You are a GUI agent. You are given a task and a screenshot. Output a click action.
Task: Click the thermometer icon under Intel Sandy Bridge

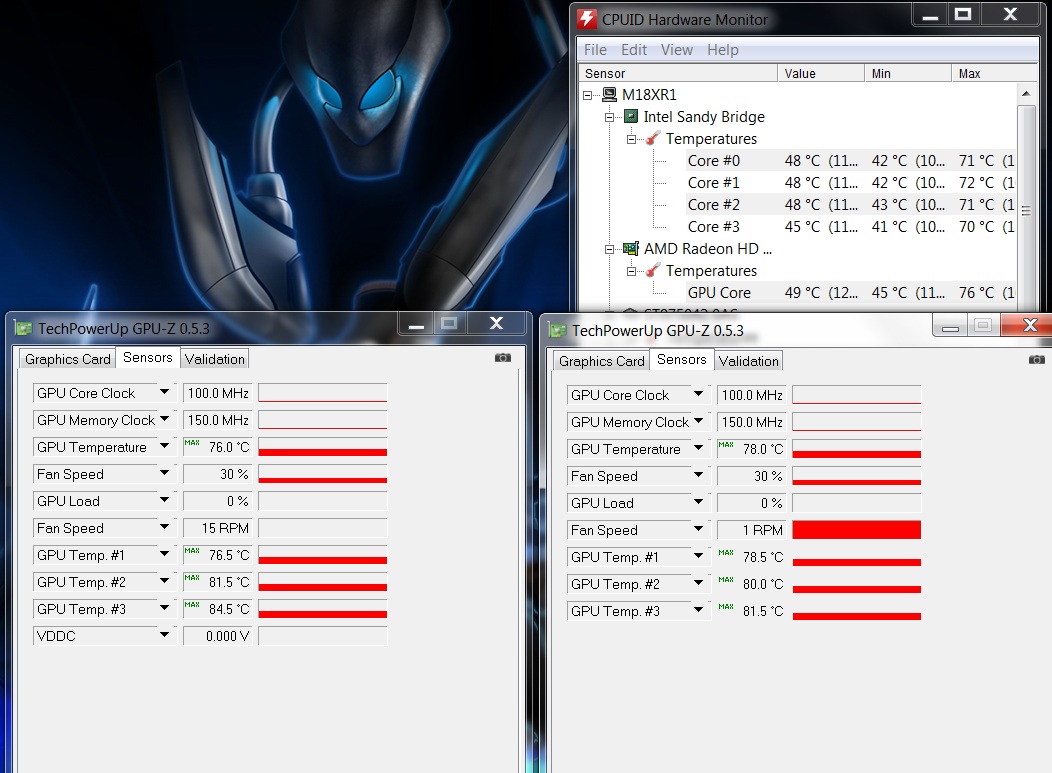click(653, 139)
